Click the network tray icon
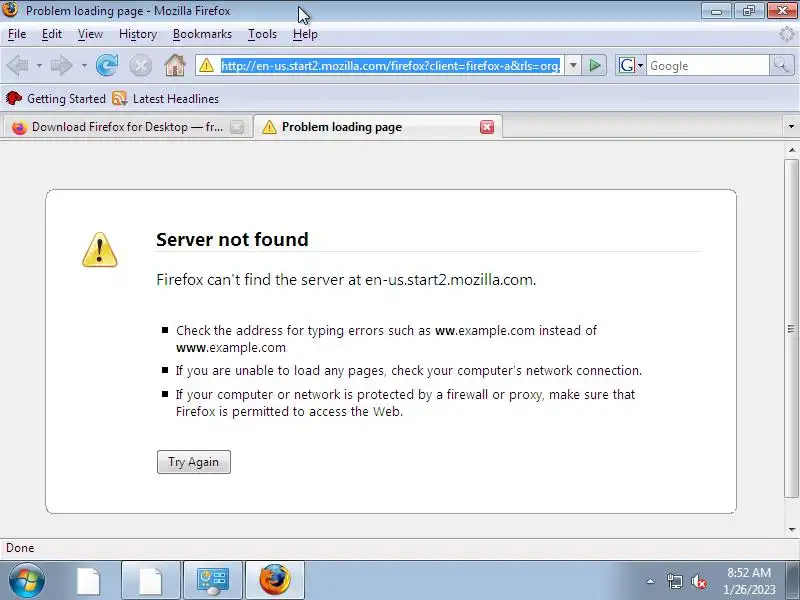The width and height of the screenshot is (800, 600). click(674, 581)
